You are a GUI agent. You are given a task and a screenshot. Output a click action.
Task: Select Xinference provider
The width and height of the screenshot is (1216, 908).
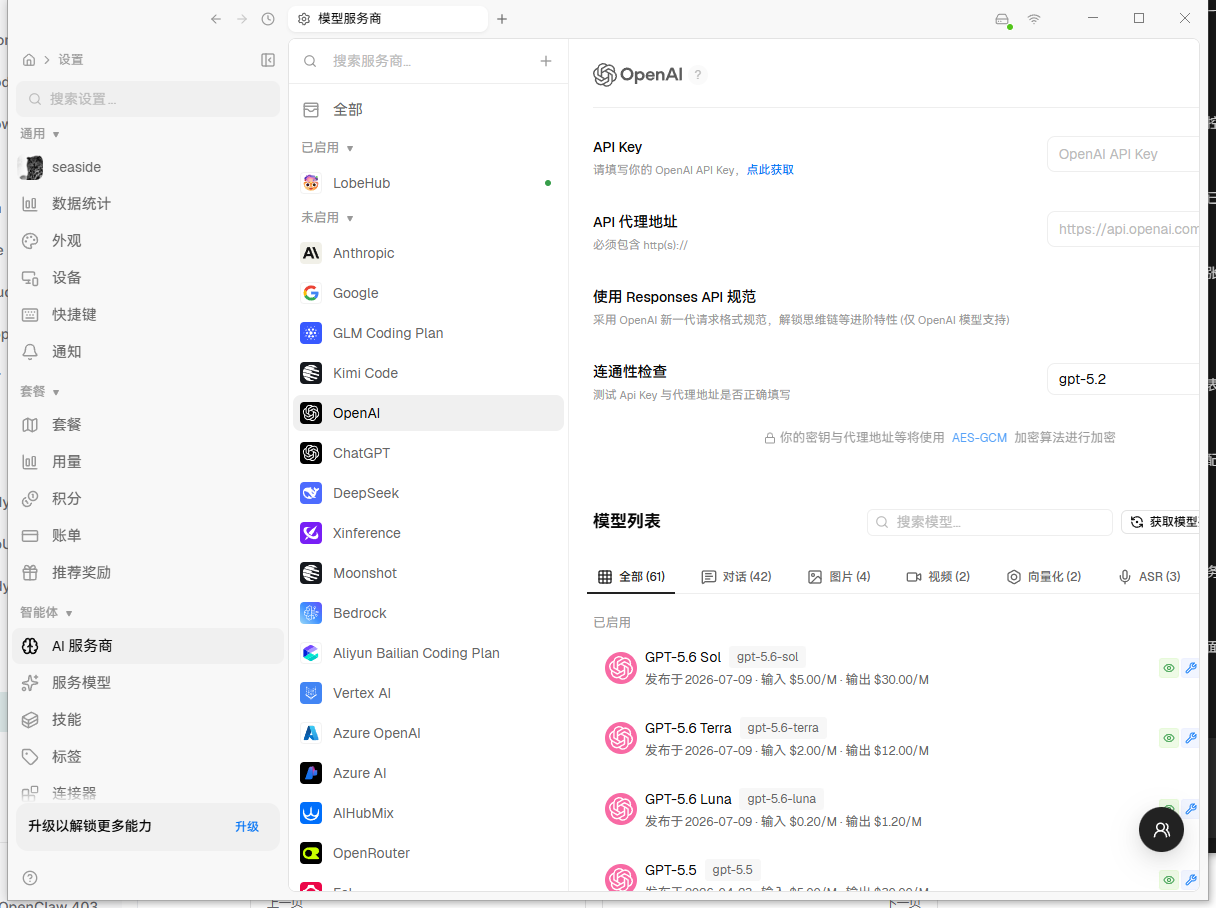(x=428, y=533)
